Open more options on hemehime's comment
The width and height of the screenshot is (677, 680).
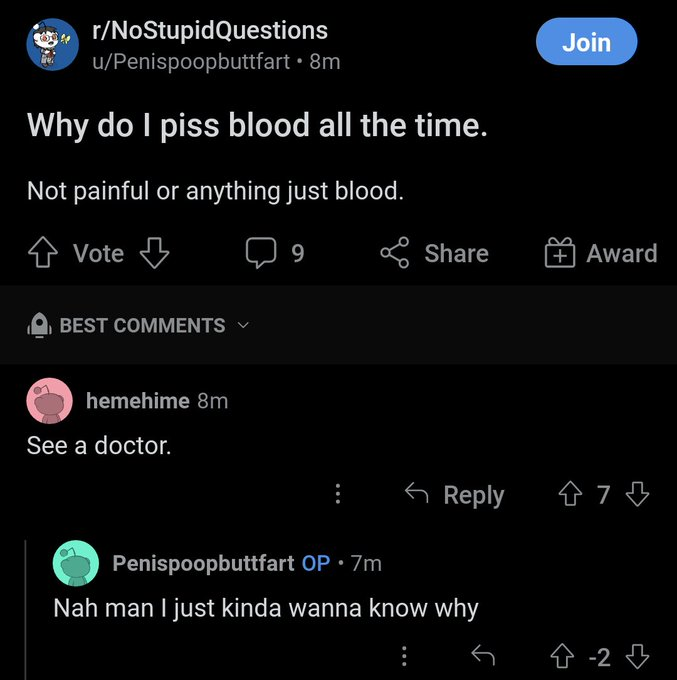[x=337, y=494]
